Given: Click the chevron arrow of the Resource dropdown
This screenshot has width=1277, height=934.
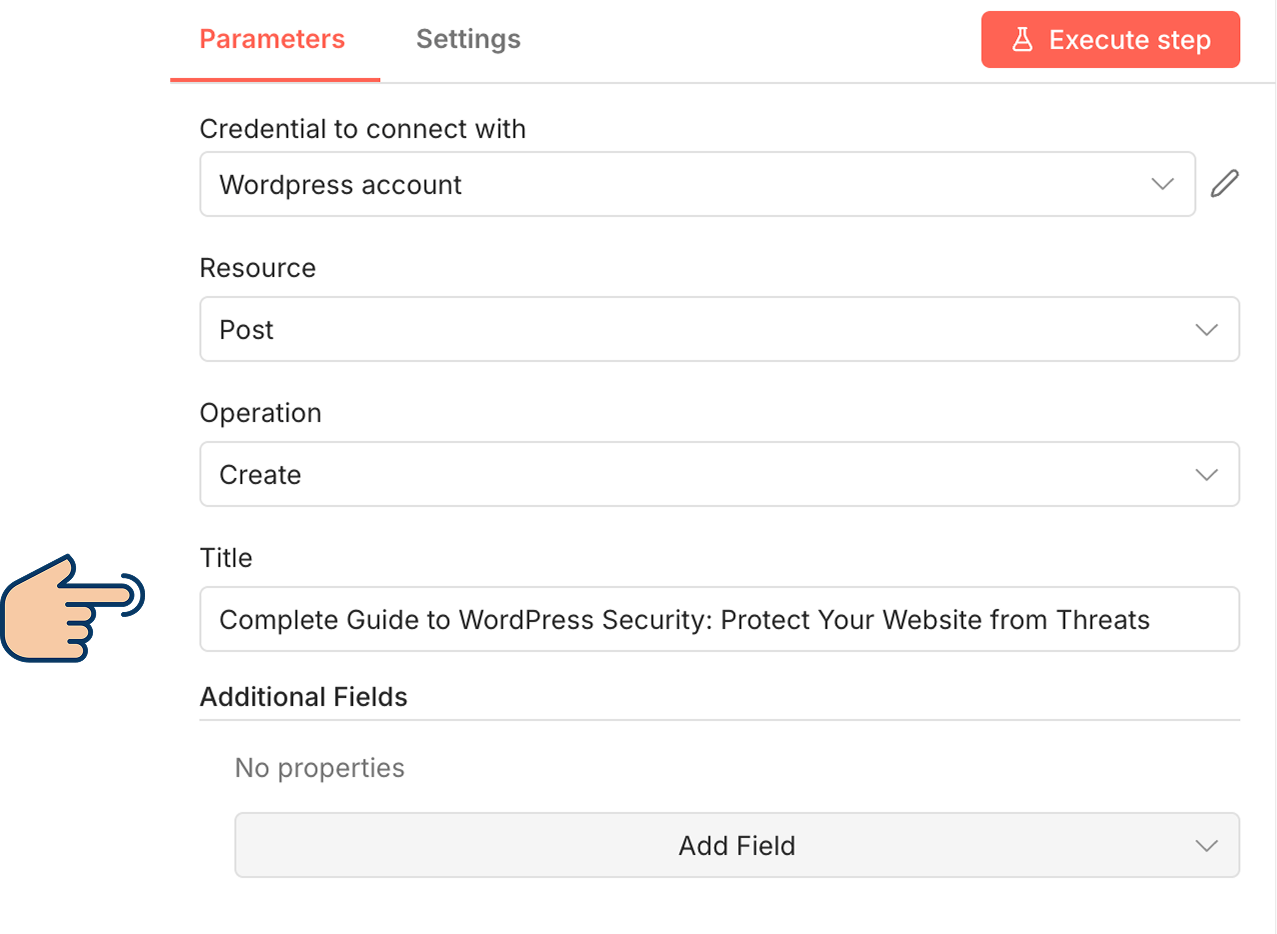Looking at the screenshot, I should (1206, 330).
